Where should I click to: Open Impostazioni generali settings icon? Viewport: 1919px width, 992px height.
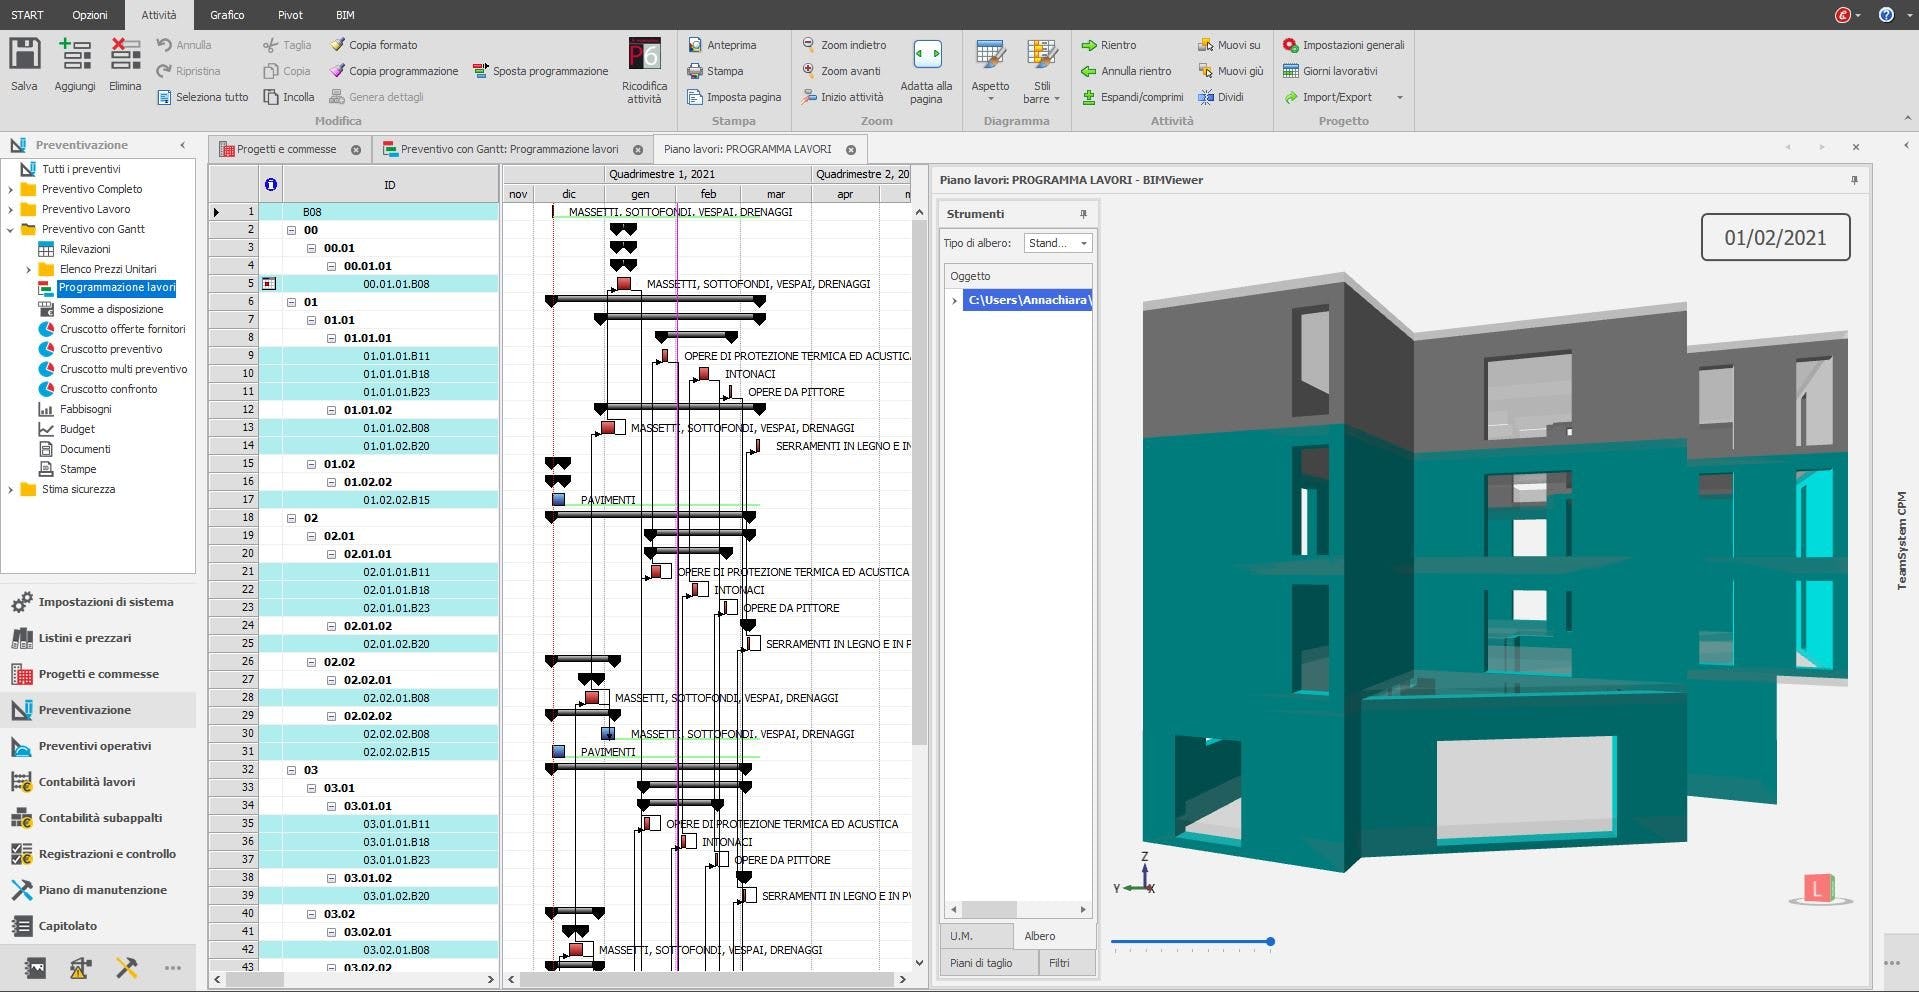[1291, 45]
